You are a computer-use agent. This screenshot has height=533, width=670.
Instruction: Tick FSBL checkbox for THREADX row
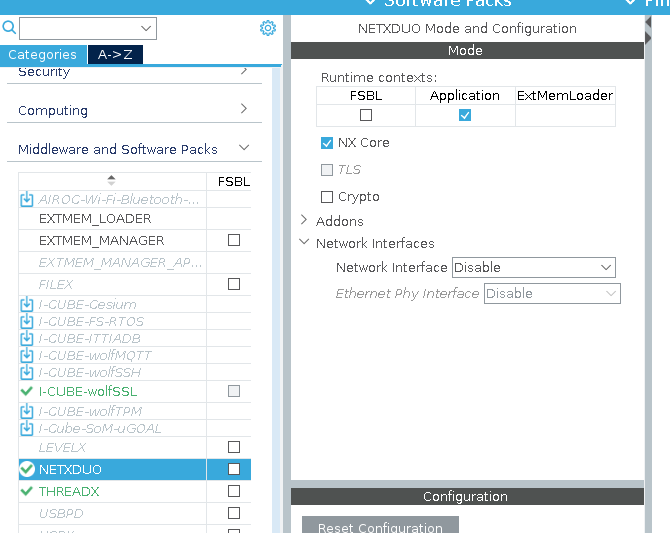click(234, 491)
